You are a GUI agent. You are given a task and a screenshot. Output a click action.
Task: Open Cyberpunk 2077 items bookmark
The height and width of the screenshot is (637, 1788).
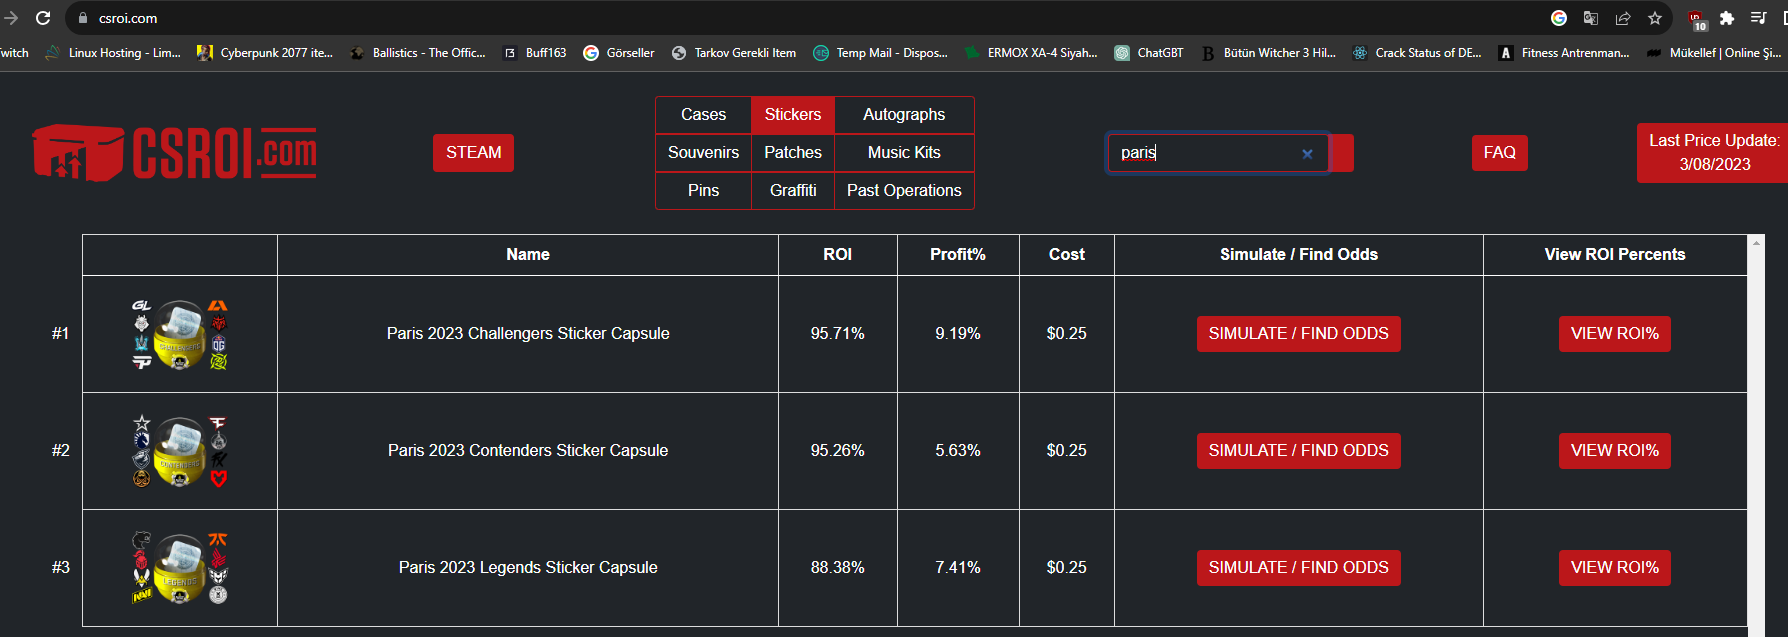[x=265, y=53]
